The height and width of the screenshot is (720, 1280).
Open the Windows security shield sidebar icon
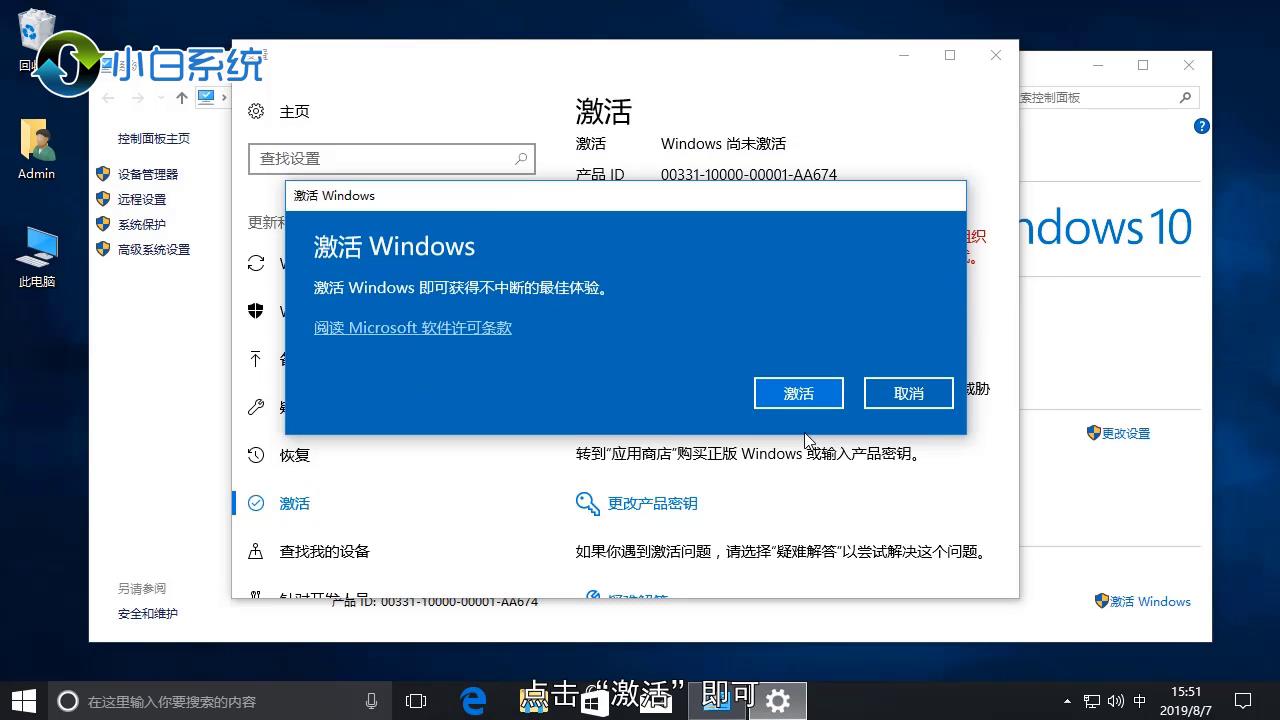(256, 311)
